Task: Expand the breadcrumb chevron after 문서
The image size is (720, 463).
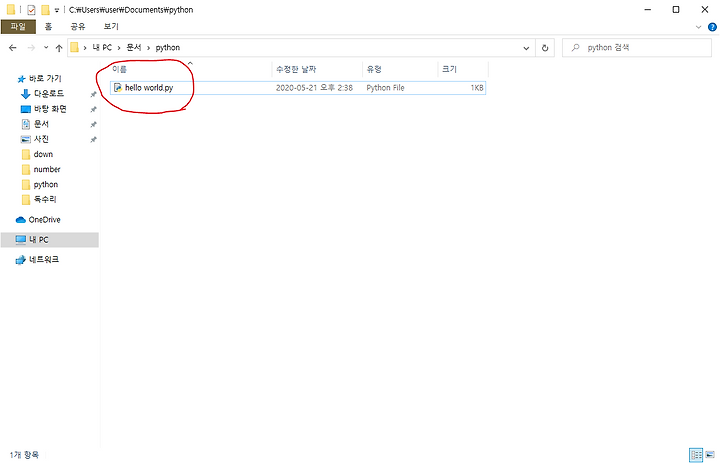Action: tap(148, 48)
